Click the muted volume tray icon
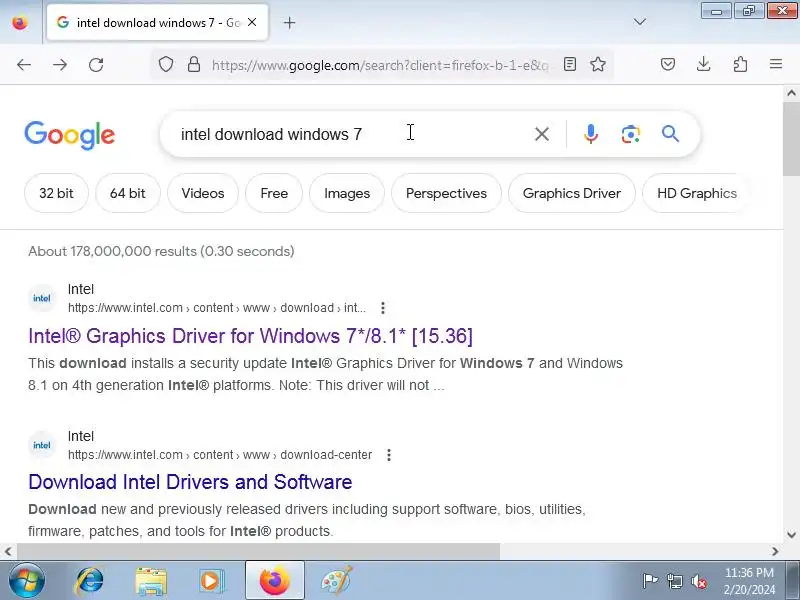This screenshot has height=600, width=800. (x=699, y=581)
